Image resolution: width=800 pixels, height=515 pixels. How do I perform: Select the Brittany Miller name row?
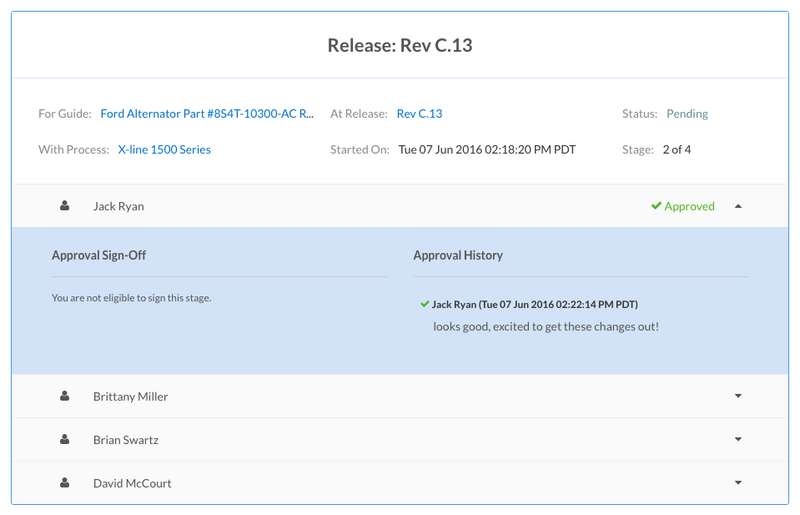130,396
